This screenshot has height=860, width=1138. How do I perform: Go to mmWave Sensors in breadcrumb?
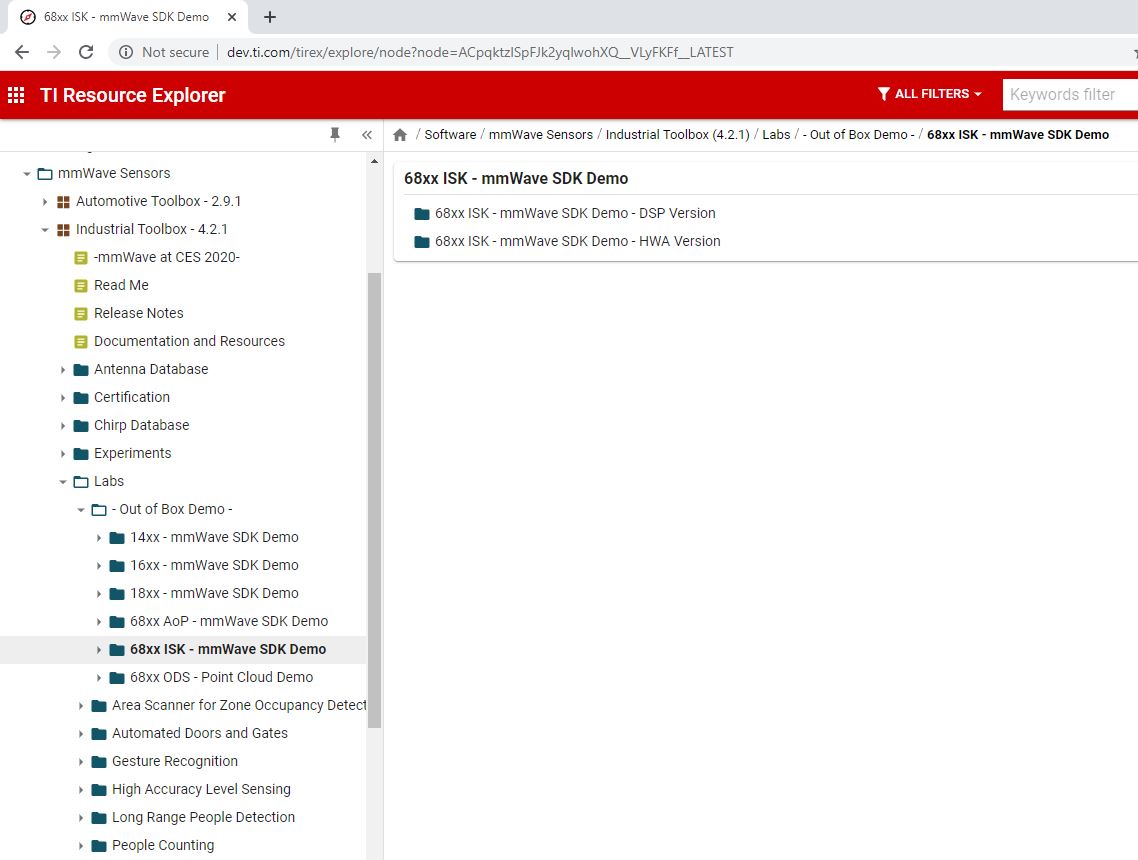coord(541,134)
